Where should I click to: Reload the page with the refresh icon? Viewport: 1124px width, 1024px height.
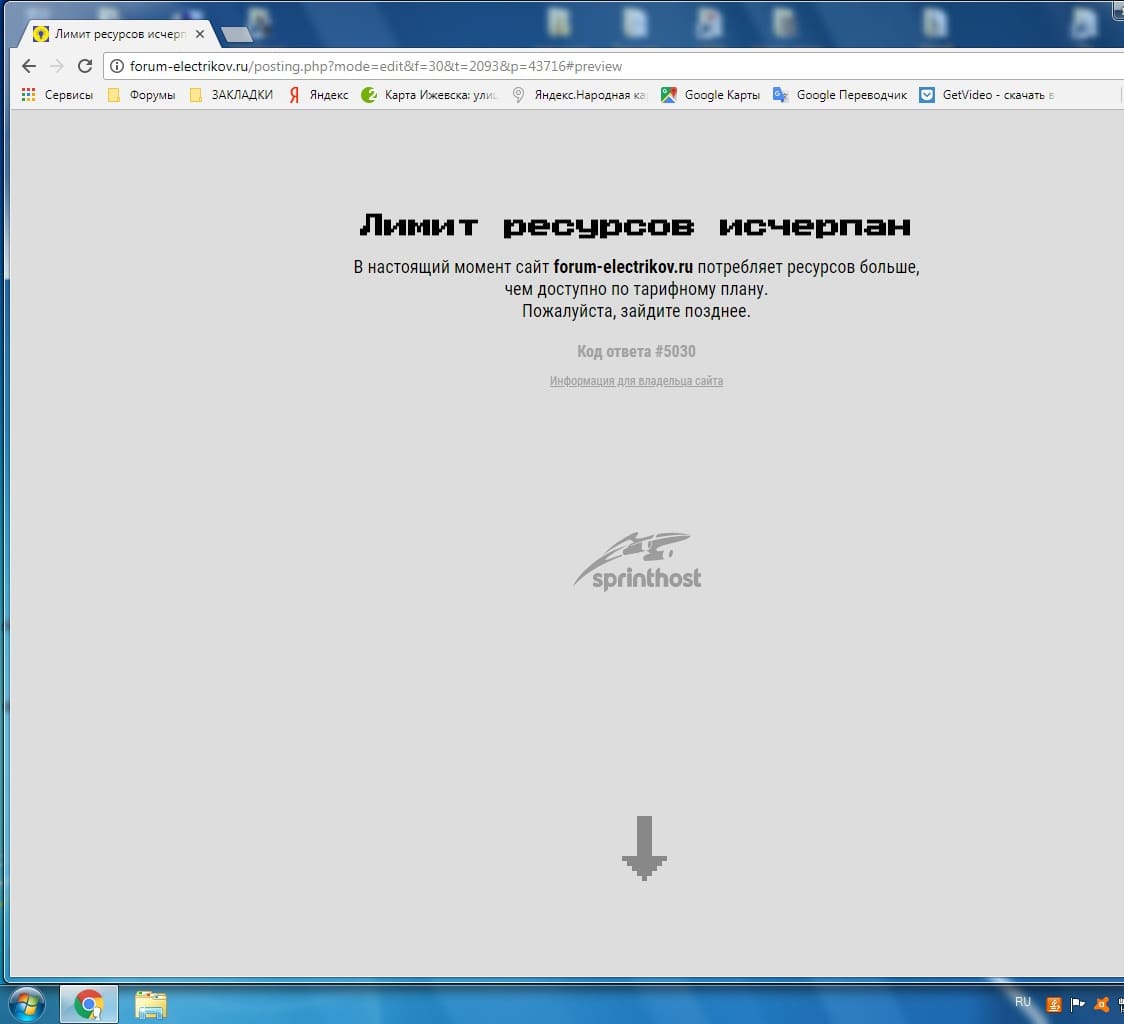click(x=85, y=66)
